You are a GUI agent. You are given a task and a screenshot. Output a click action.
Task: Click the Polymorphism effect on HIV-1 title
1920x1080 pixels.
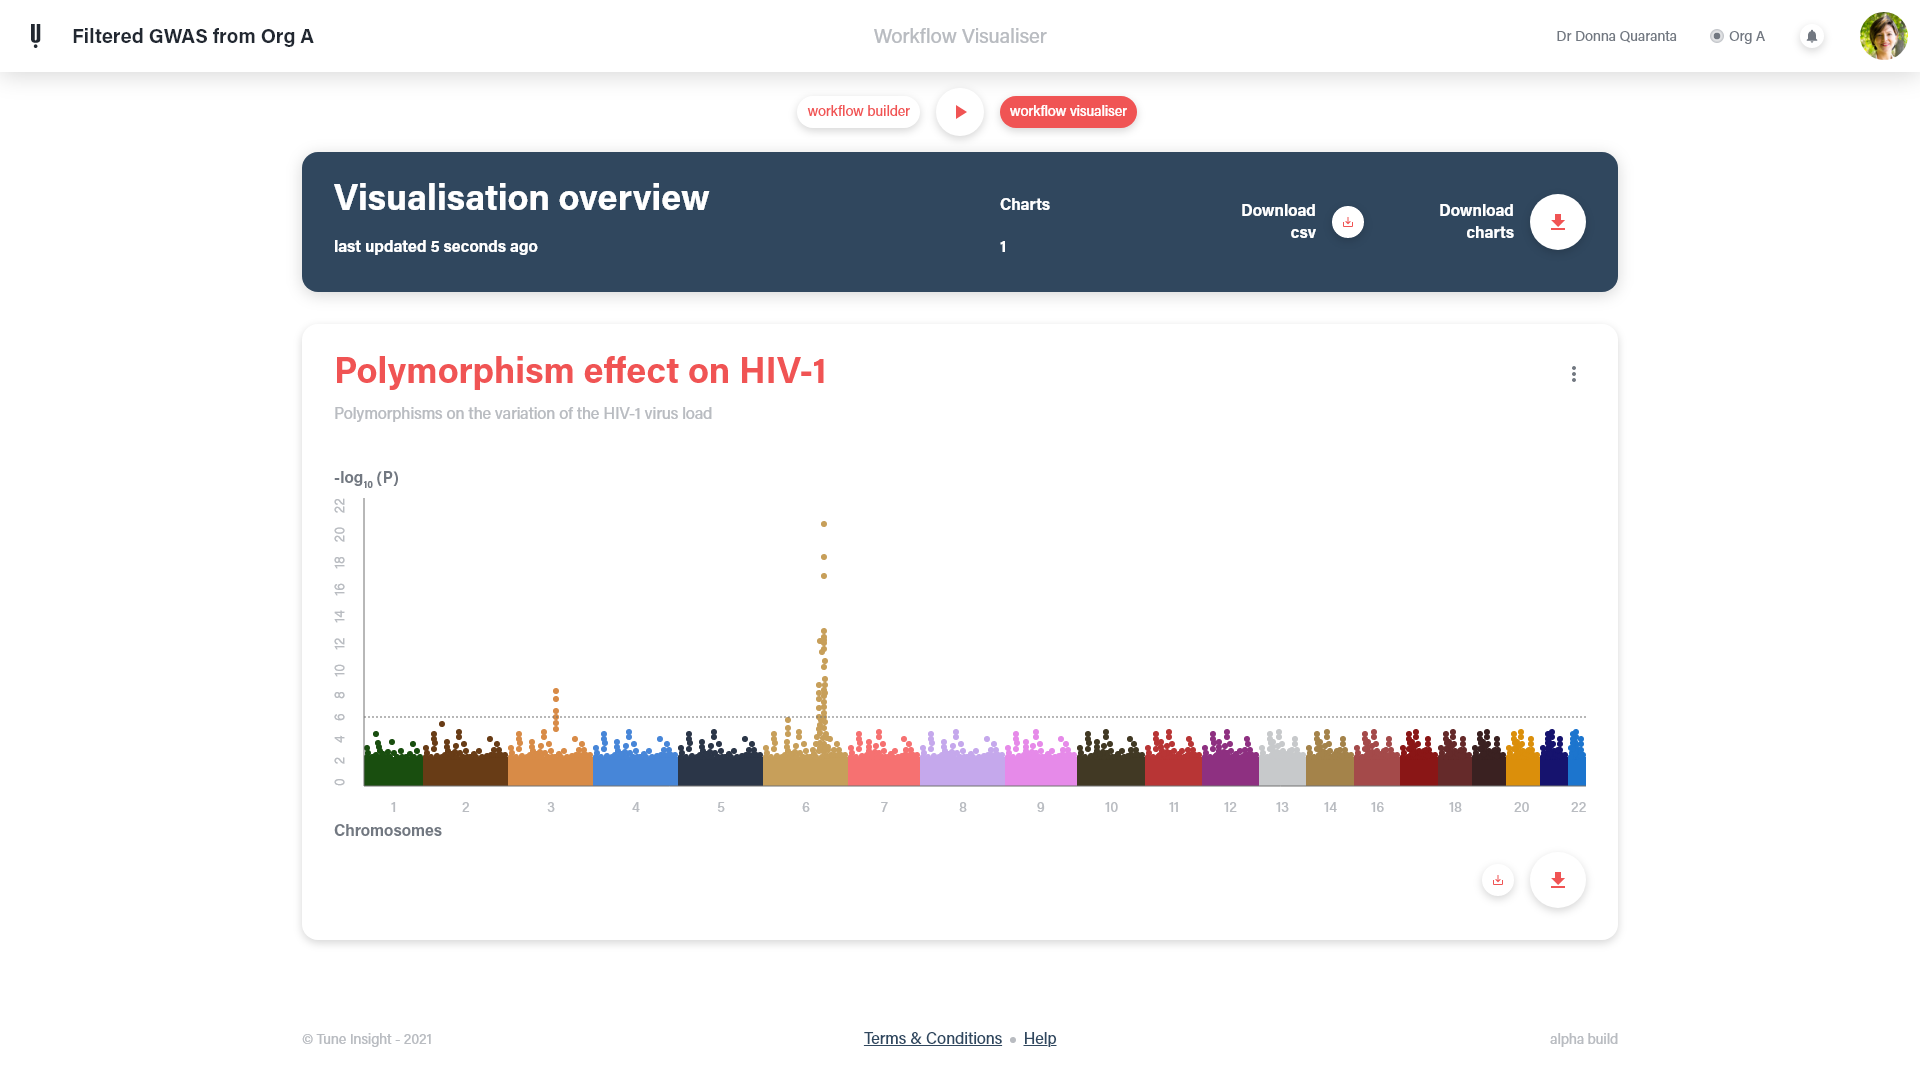click(x=580, y=370)
